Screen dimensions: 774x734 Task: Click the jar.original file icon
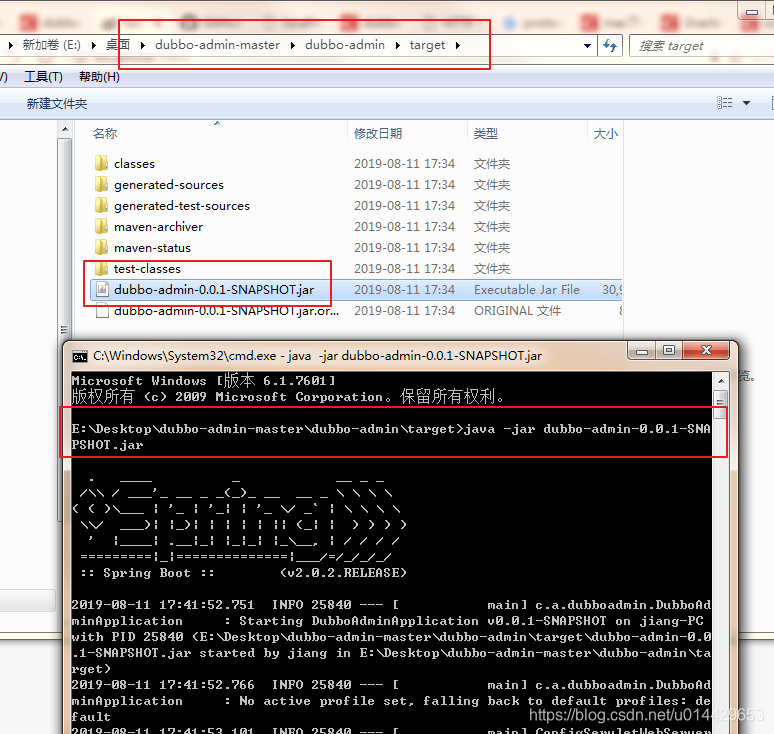click(102, 310)
